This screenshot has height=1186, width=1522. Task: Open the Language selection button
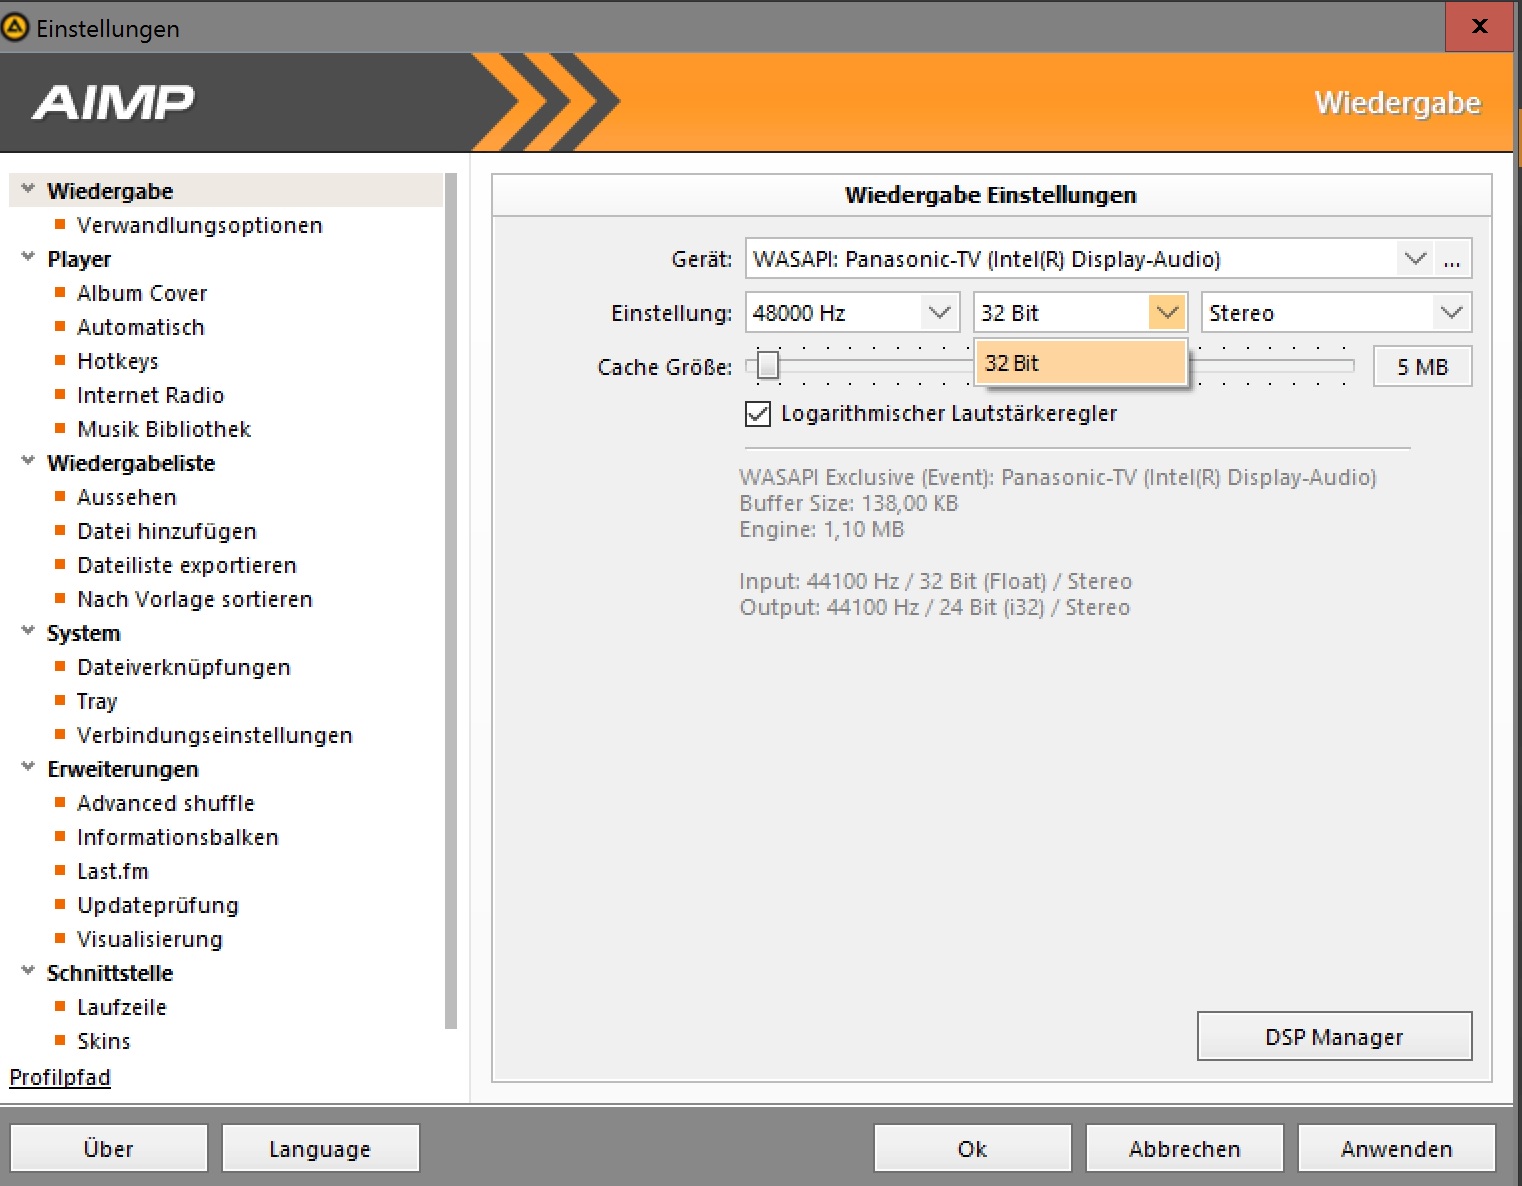(320, 1149)
